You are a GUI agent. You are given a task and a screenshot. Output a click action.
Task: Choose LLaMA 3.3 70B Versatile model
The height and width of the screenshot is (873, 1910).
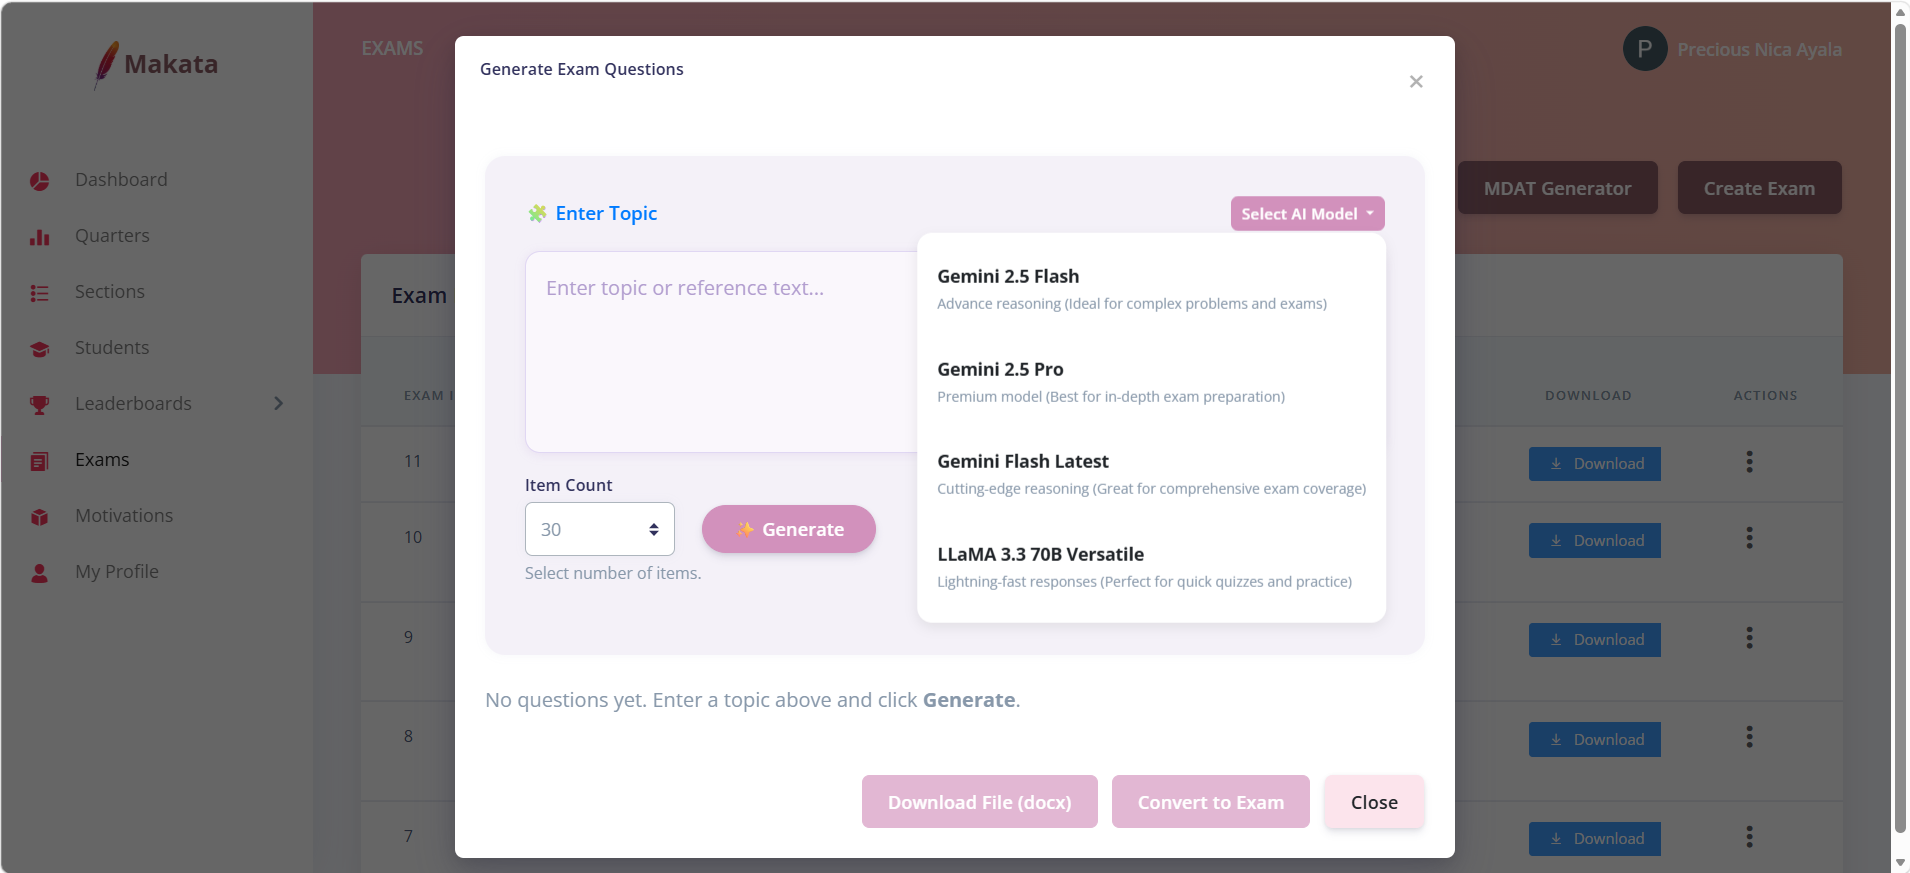pos(1151,567)
